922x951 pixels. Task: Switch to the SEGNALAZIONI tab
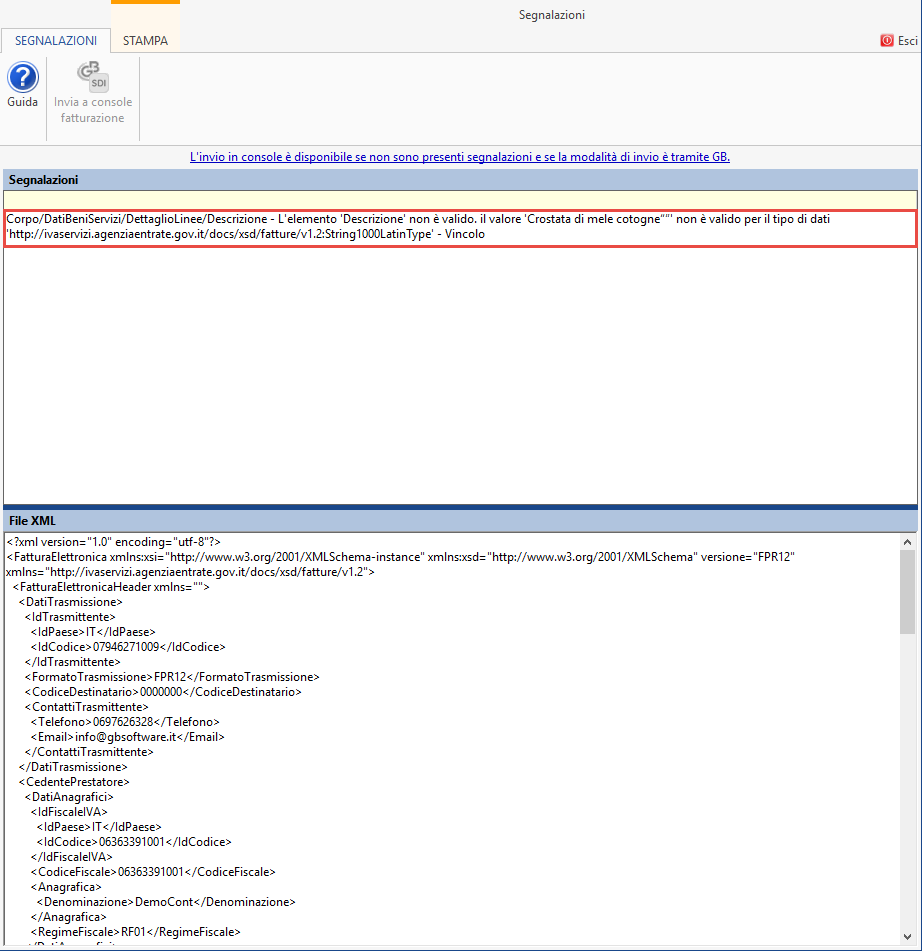click(x=56, y=41)
